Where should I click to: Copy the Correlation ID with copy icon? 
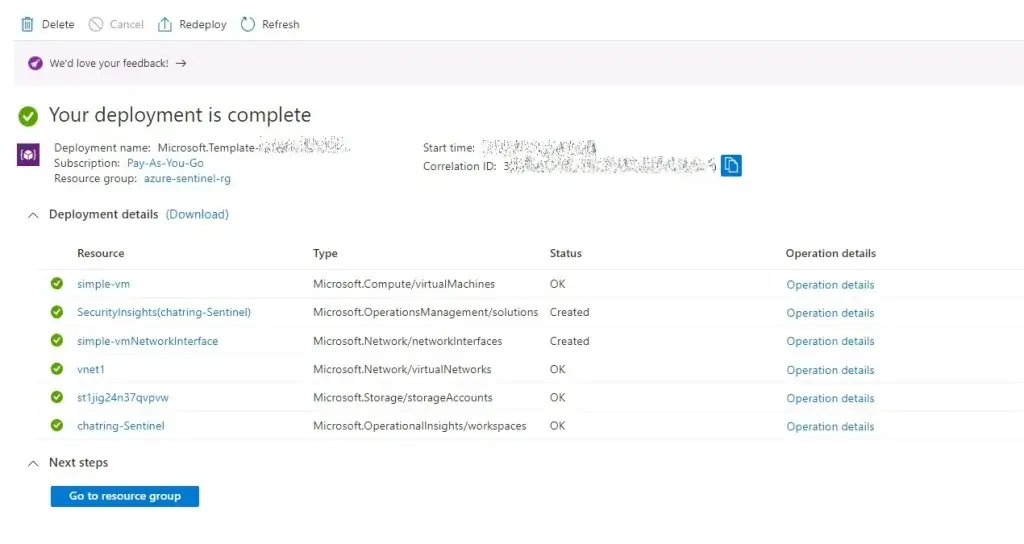(x=731, y=165)
